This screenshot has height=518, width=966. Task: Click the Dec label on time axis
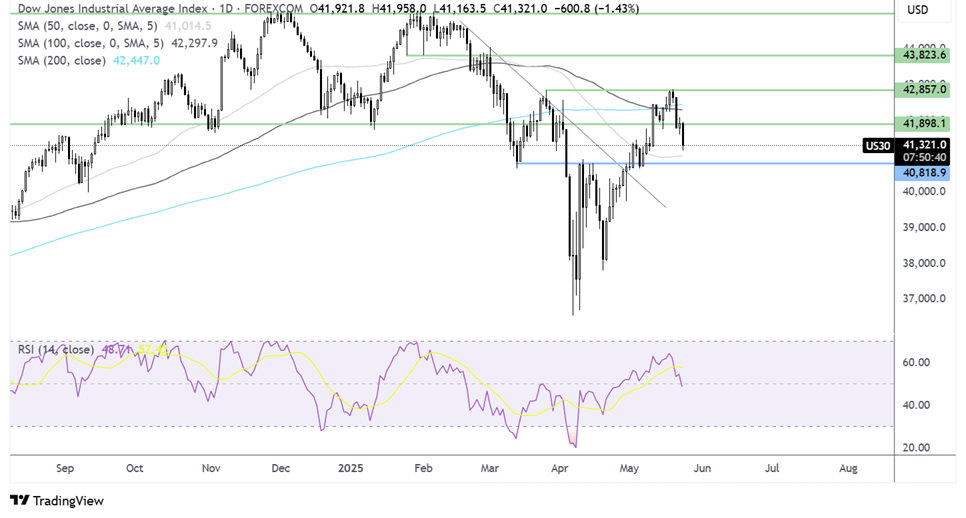(280, 468)
